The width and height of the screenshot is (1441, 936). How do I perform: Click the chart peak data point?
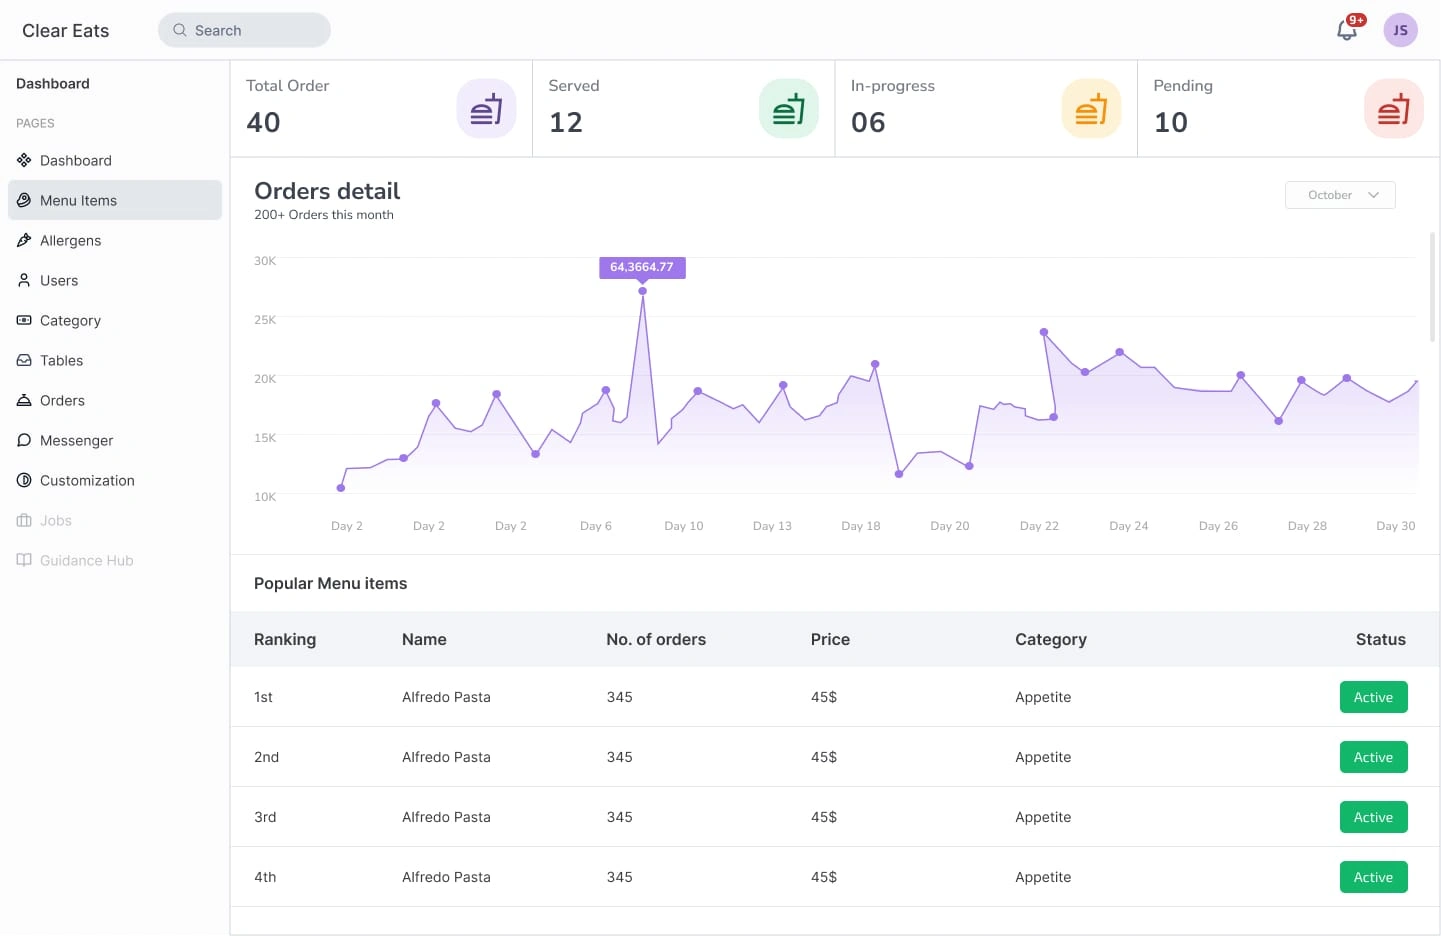[x=642, y=291]
